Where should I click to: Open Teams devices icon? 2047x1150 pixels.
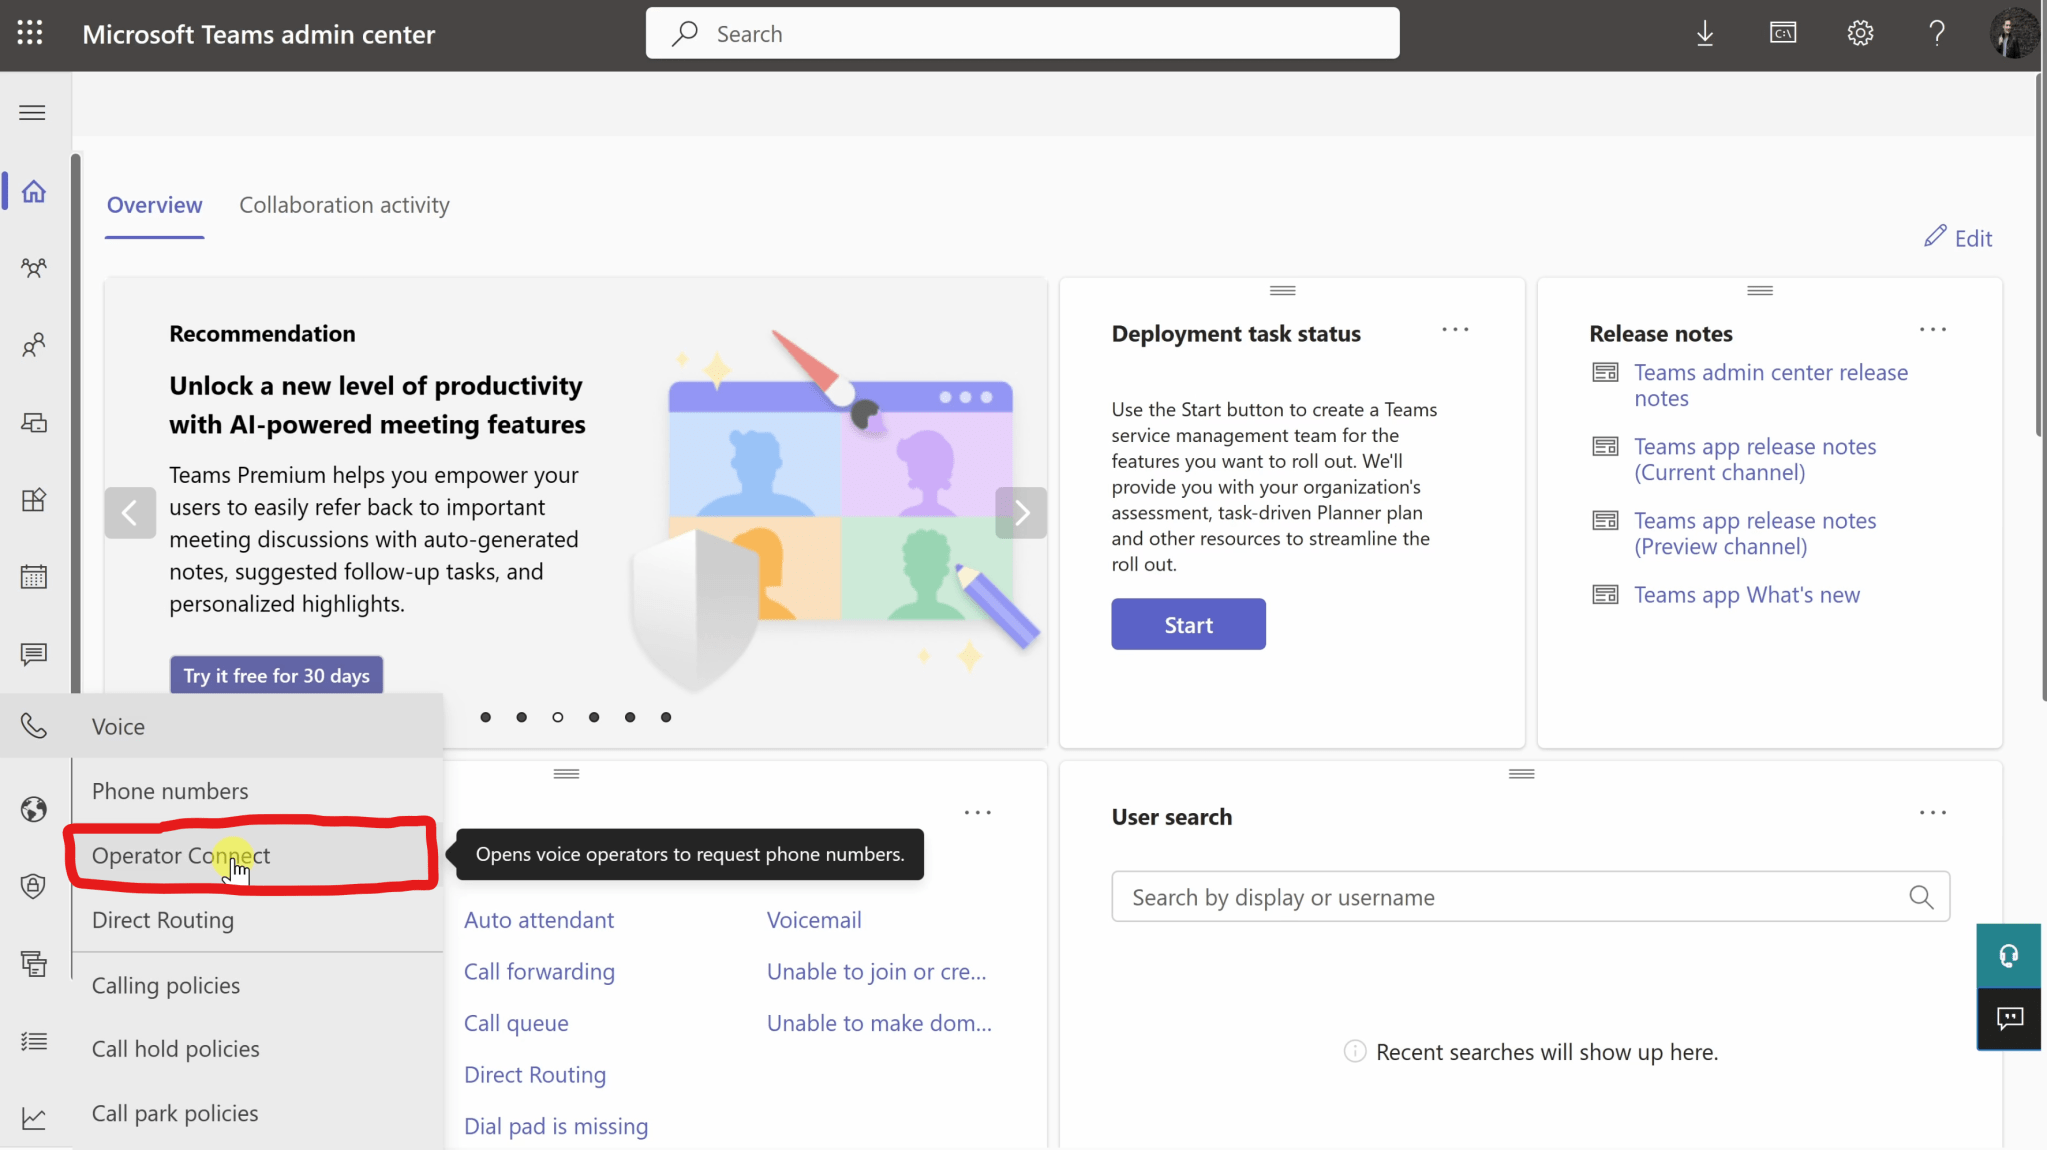coord(34,422)
